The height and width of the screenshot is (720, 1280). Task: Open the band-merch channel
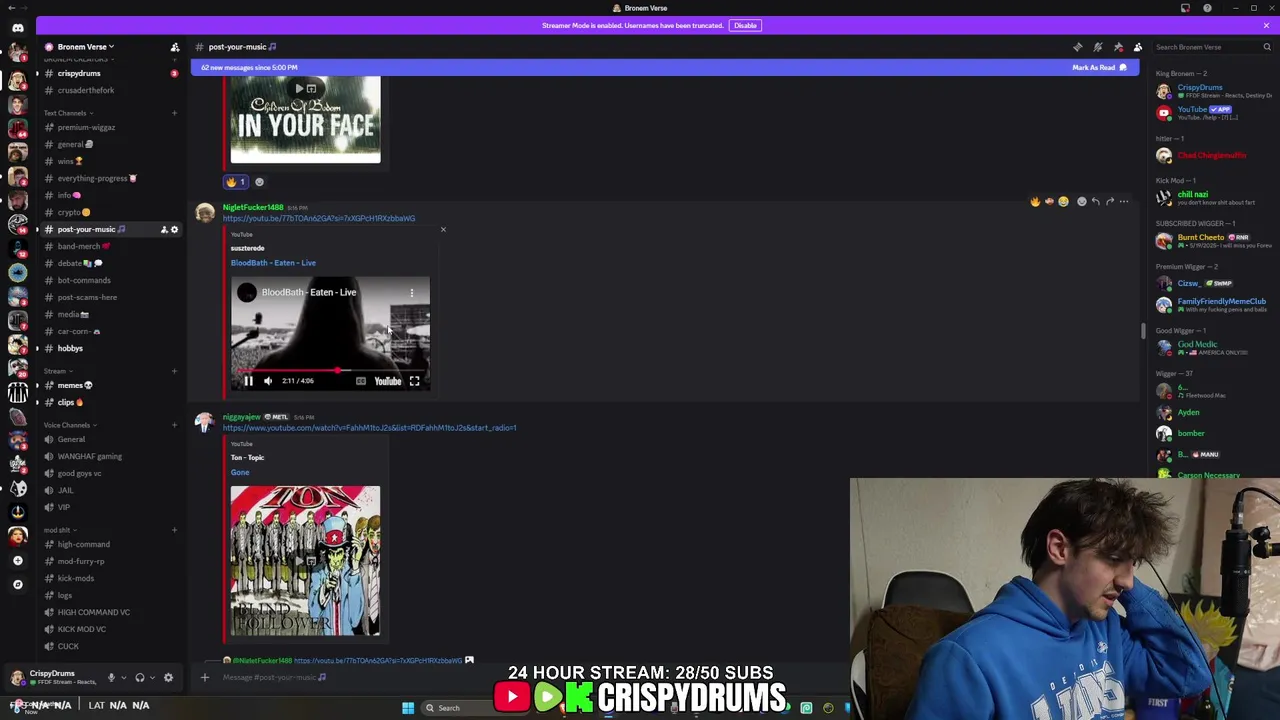click(x=107, y=247)
